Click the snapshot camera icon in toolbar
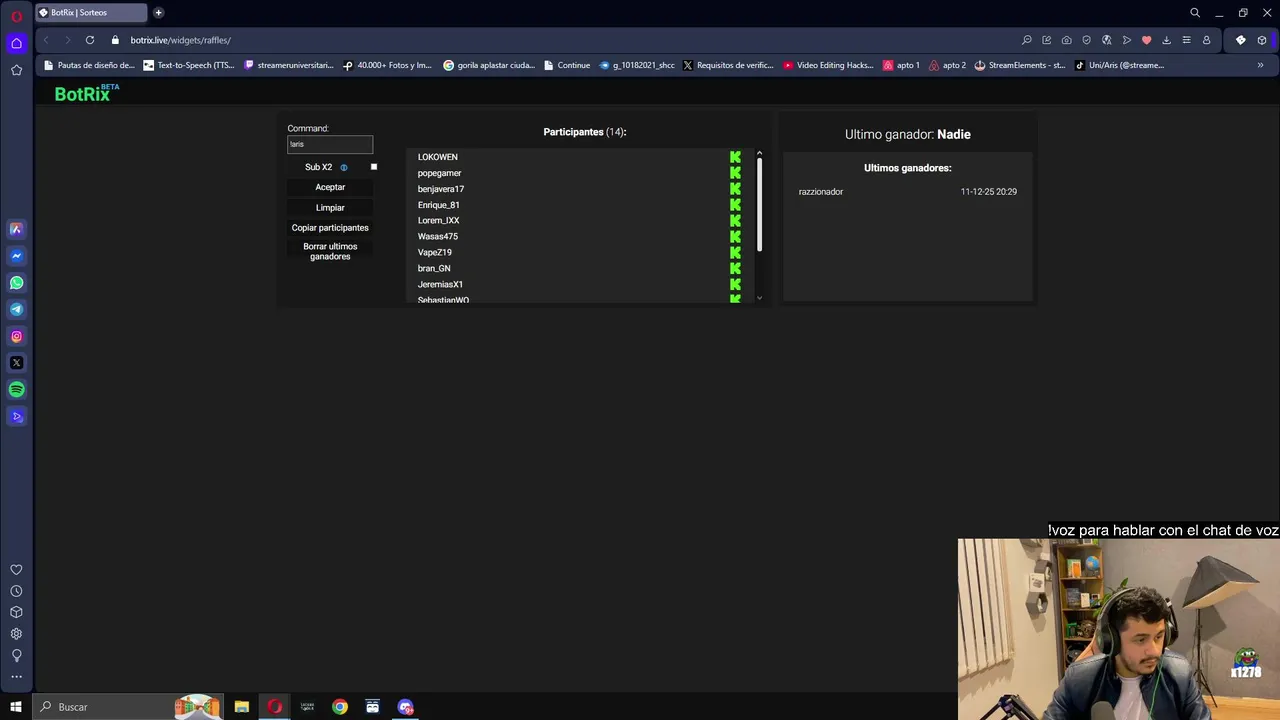This screenshot has width=1280, height=720. (x=1067, y=40)
